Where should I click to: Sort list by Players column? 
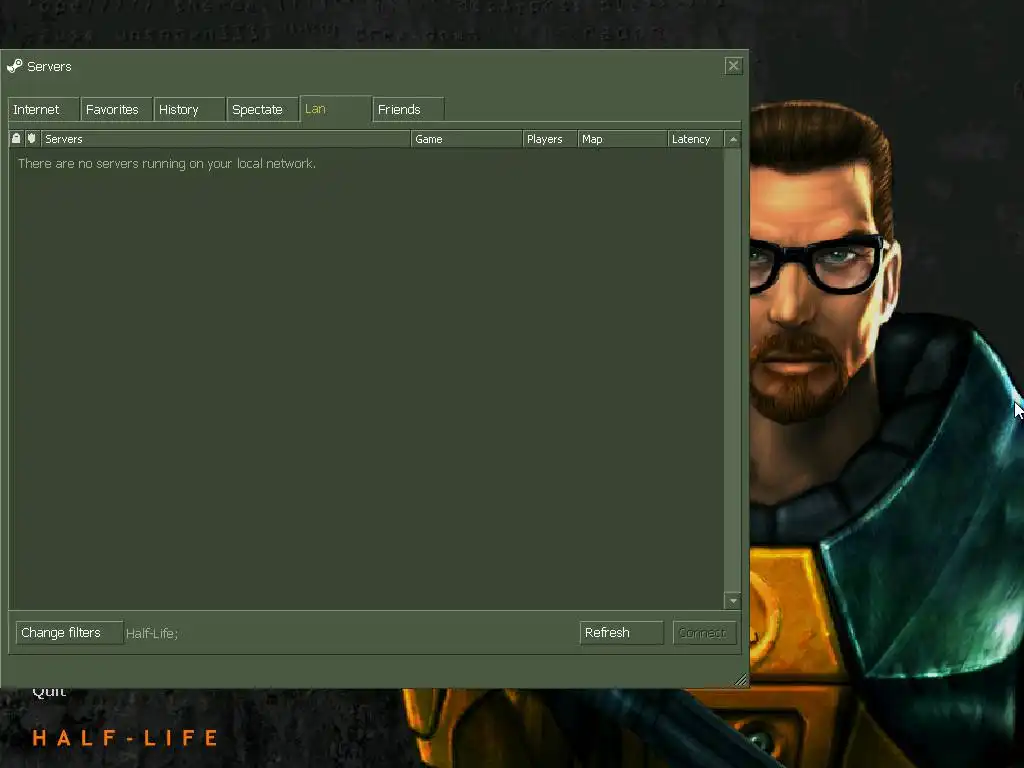[x=550, y=138]
